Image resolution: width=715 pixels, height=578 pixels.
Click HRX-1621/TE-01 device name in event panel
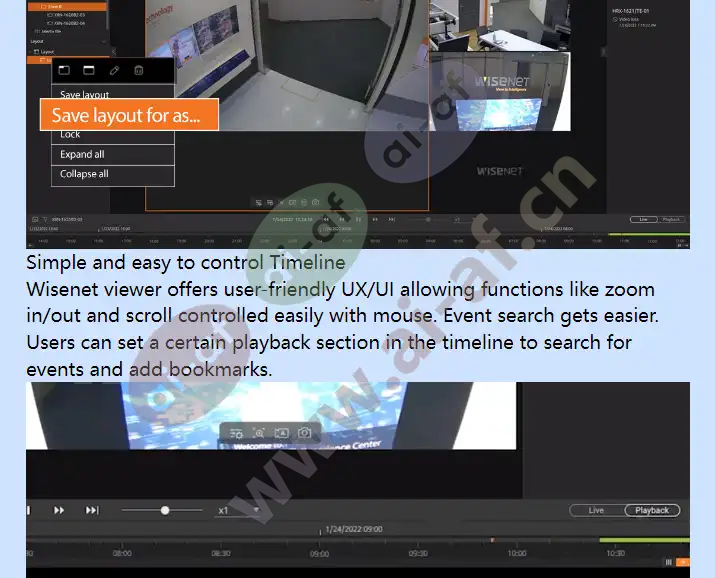[631, 10]
